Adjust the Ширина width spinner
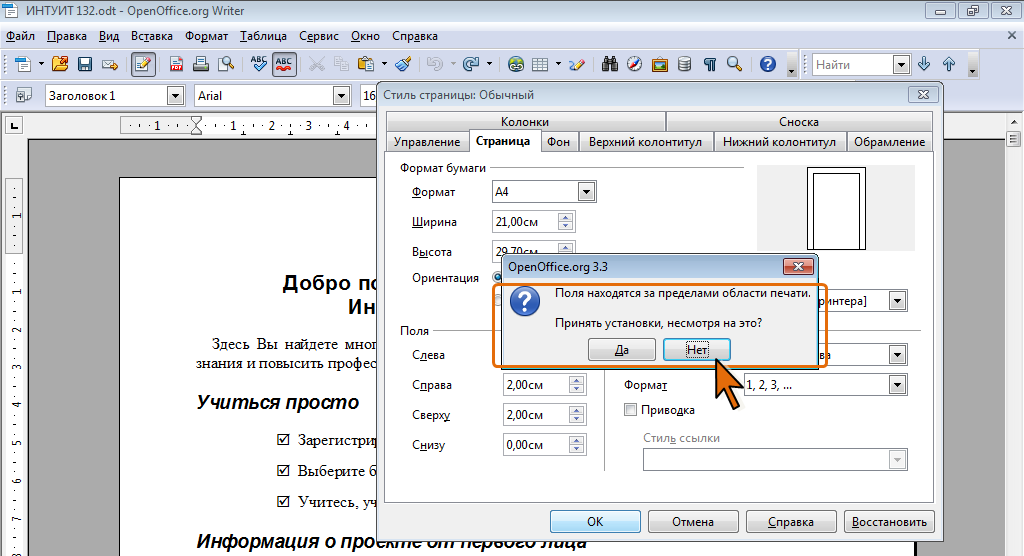This screenshot has height=556, width=1024. 566,221
